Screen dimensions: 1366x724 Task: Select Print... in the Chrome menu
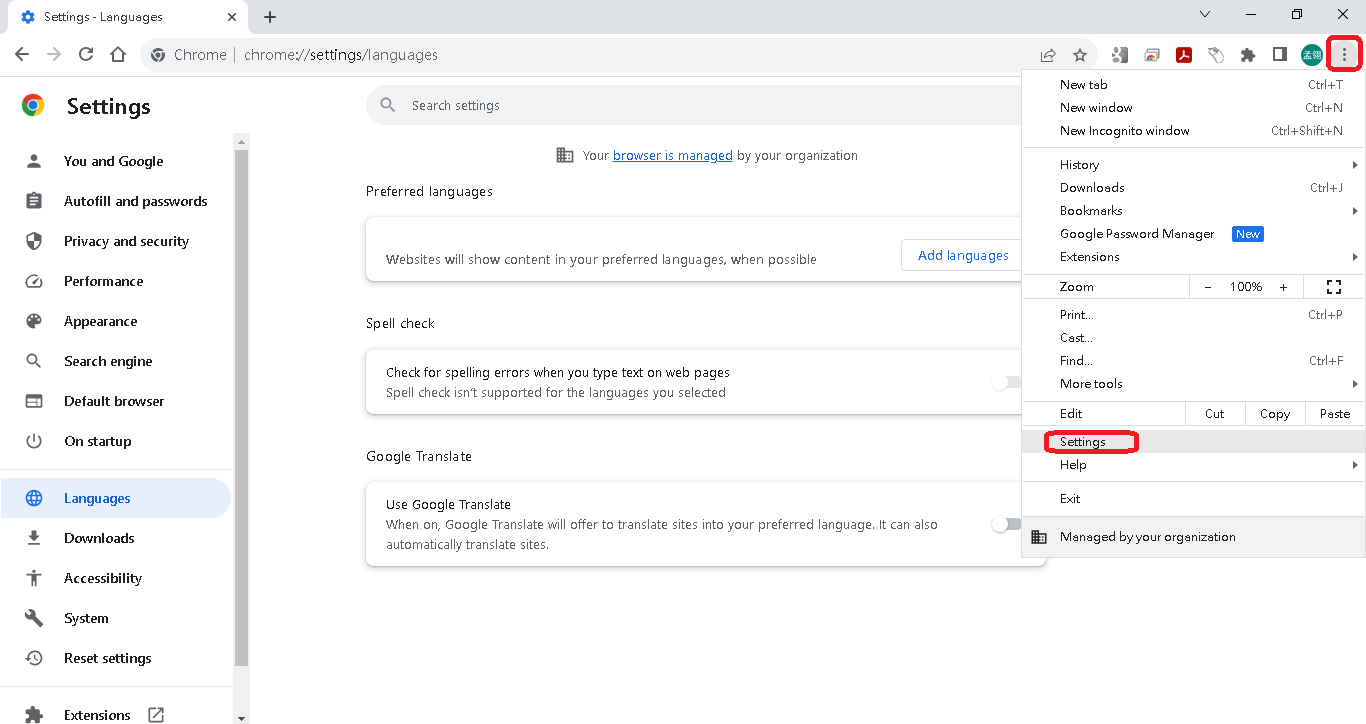[x=1194, y=315]
